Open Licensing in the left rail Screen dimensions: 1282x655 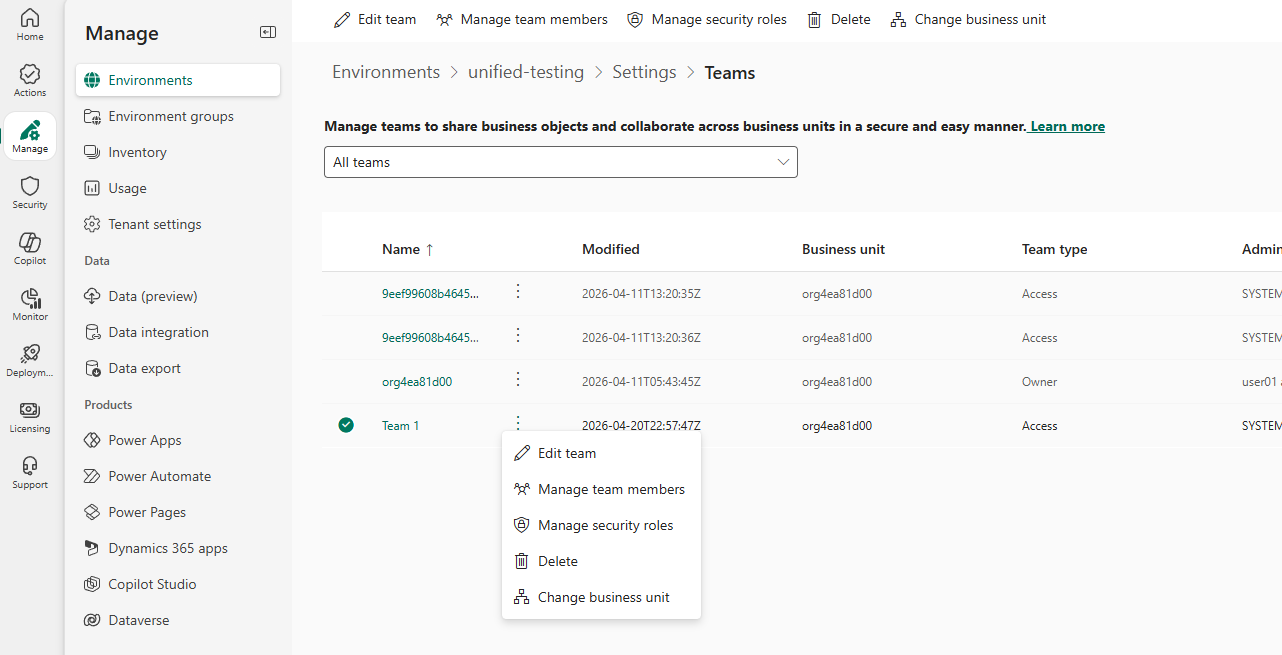tap(30, 417)
